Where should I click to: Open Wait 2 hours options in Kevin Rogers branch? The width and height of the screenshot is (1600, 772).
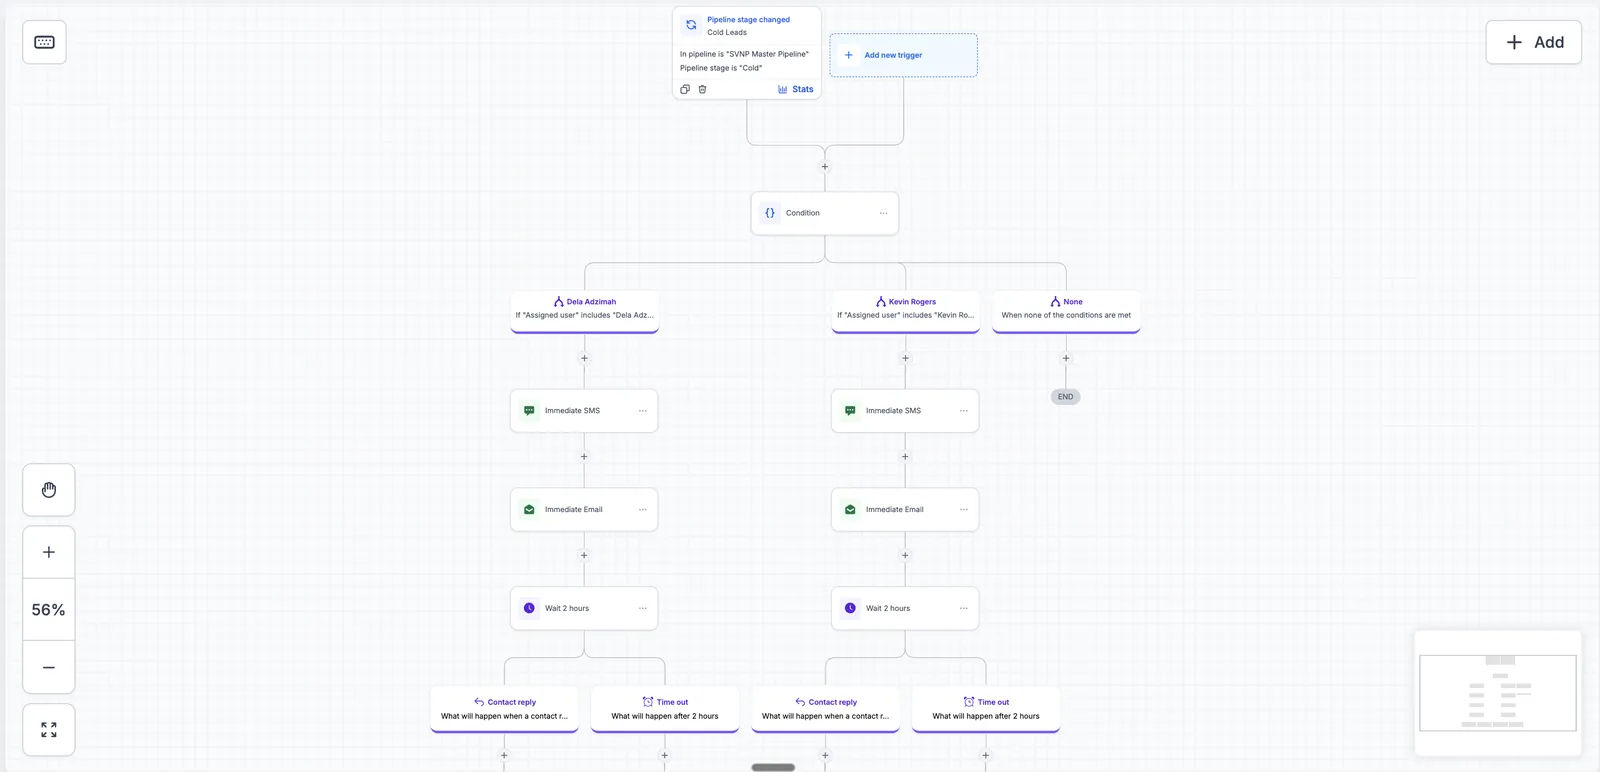pos(963,608)
